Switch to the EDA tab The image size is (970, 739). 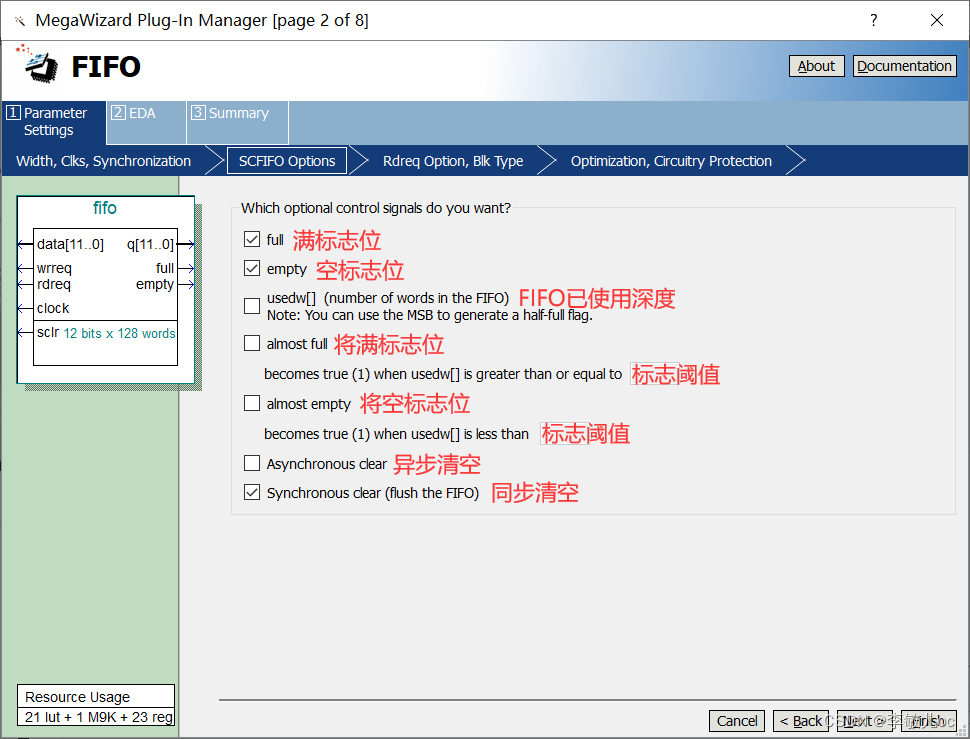click(x=147, y=122)
